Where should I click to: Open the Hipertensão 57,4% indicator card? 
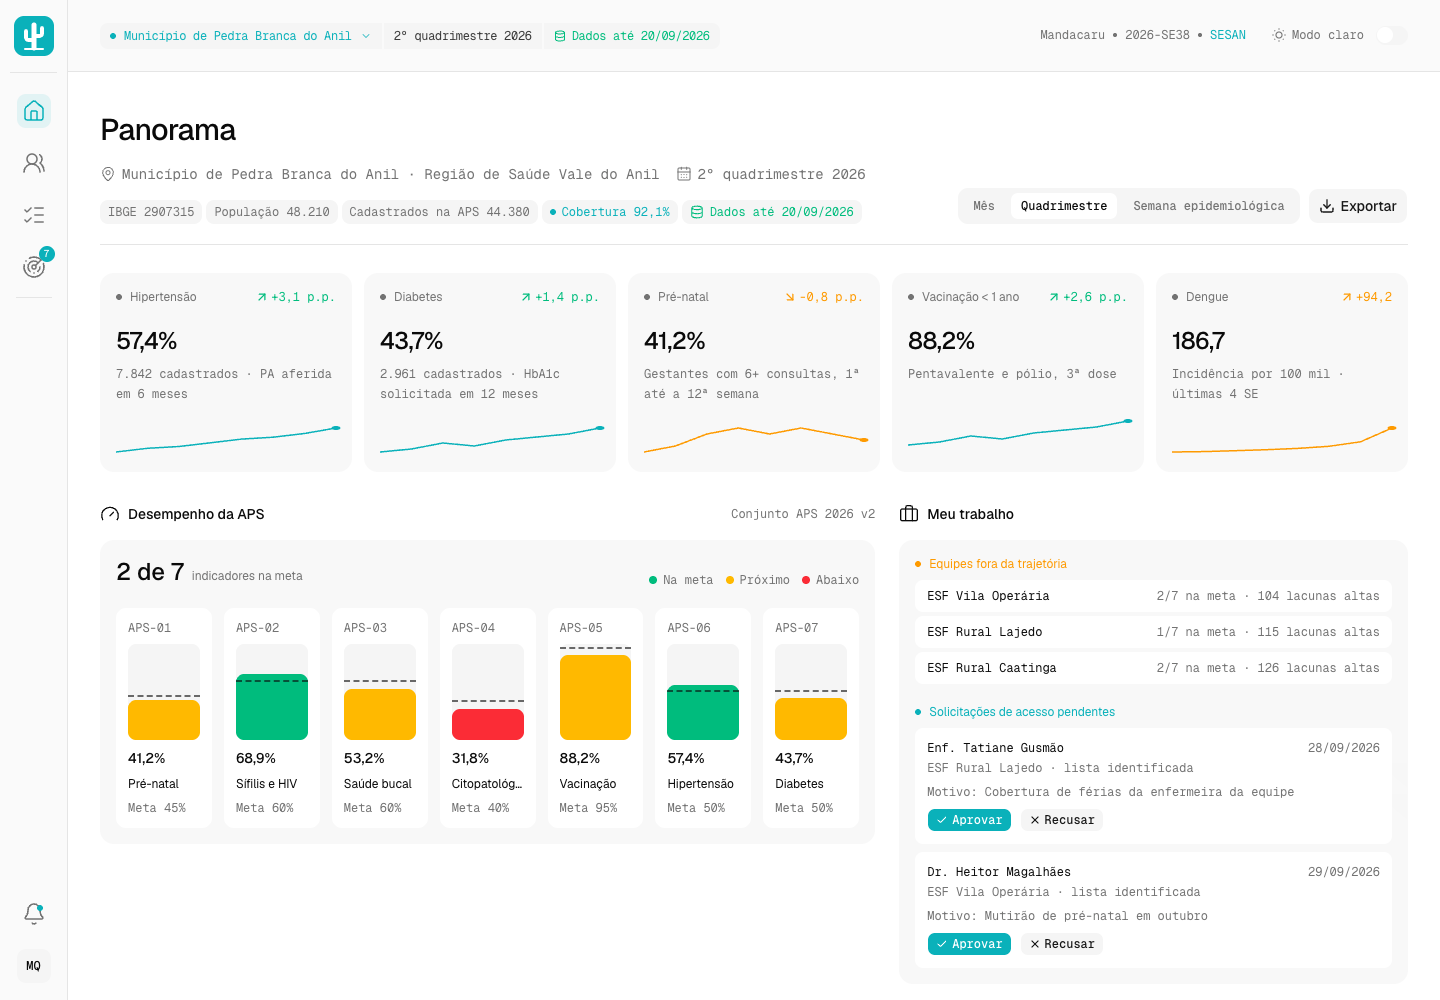pos(226,372)
